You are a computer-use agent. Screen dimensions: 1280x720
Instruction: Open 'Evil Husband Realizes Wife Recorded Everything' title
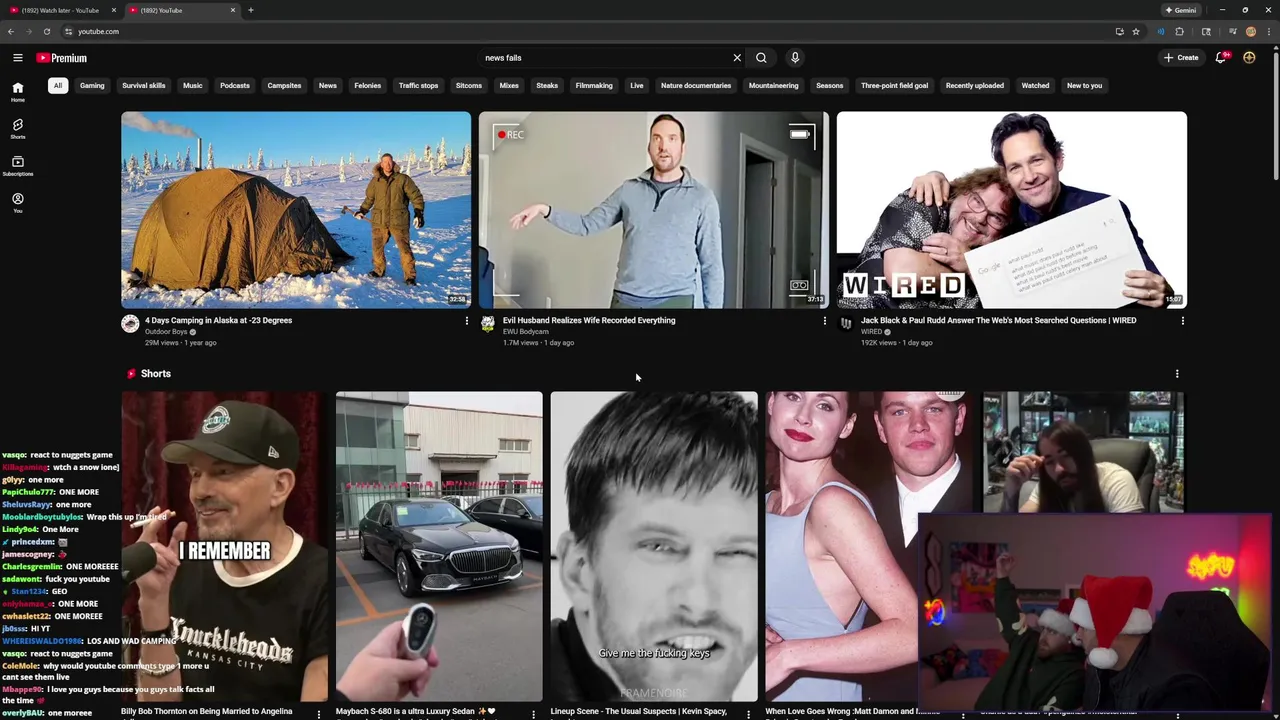tap(589, 321)
